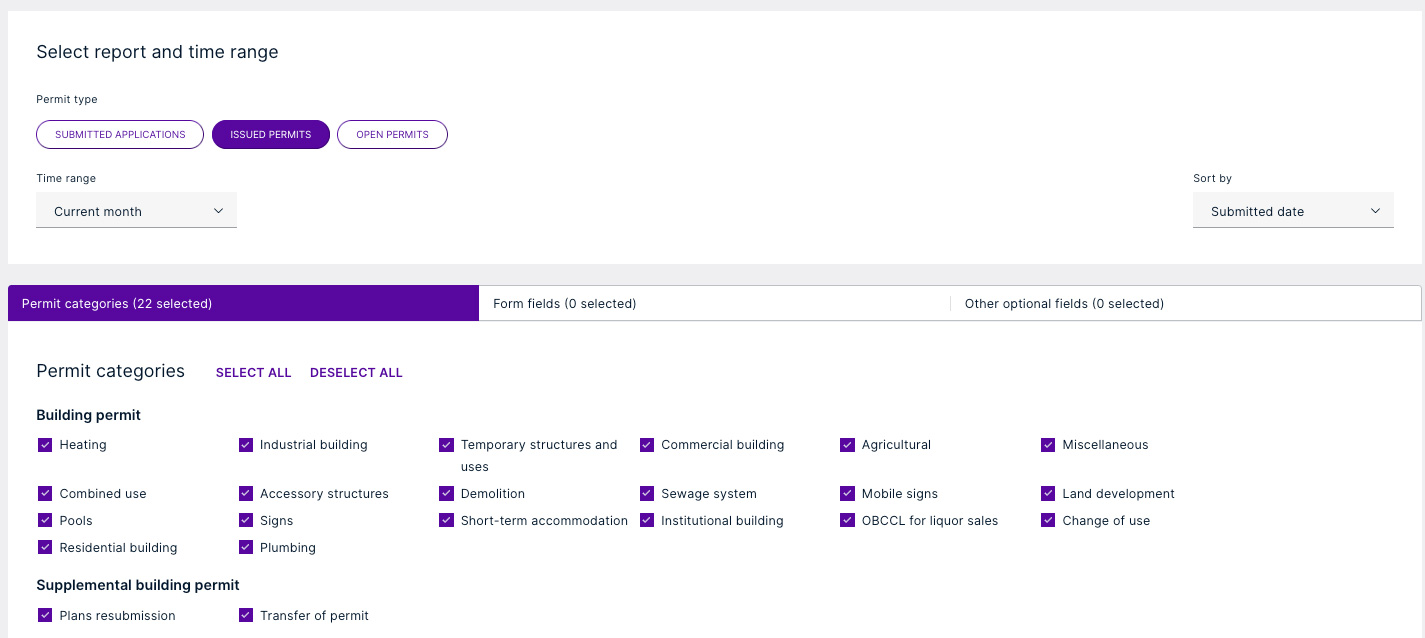1425x638 pixels.
Task: Disable the Mobile signs category
Action: pos(847,493)
